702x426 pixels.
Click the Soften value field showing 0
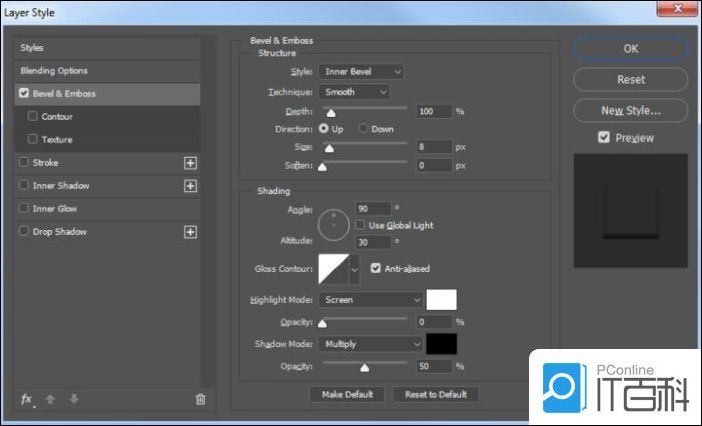coord(434,166)
